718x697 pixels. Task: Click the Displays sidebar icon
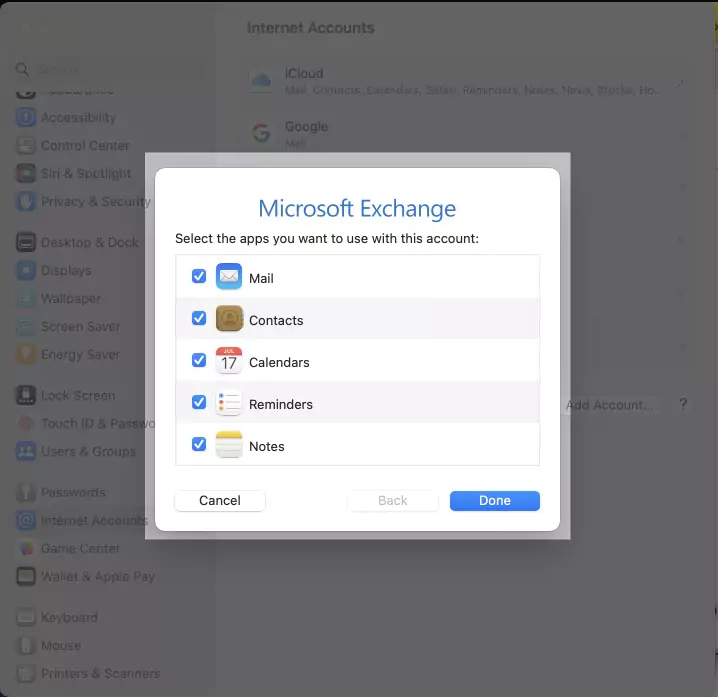(26, 271)
